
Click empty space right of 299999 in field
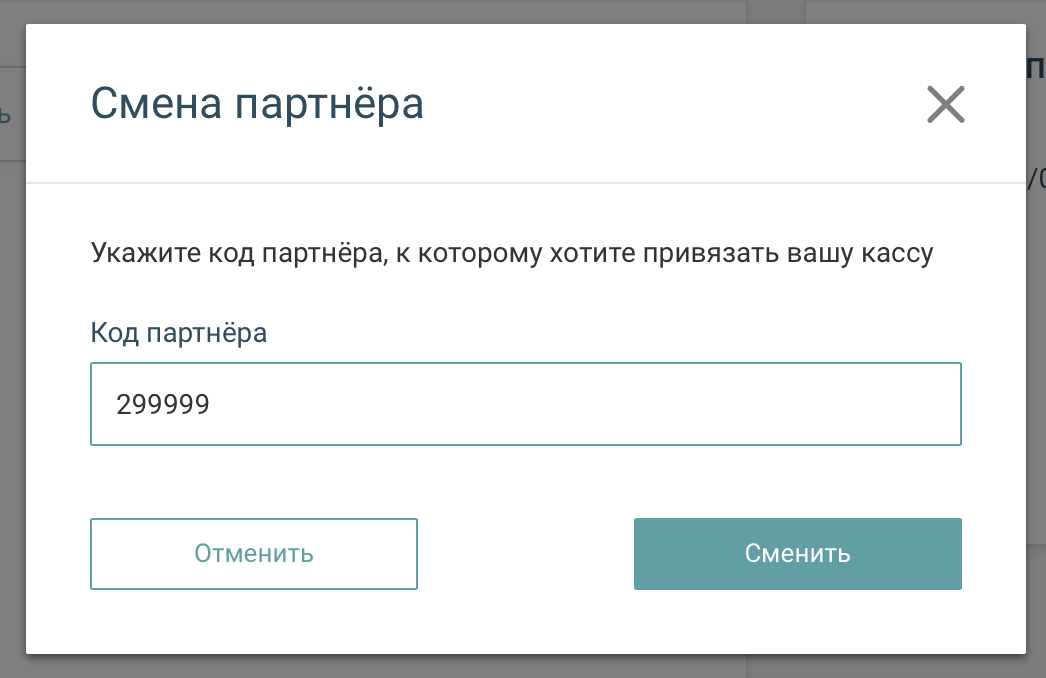pos(600,404)
